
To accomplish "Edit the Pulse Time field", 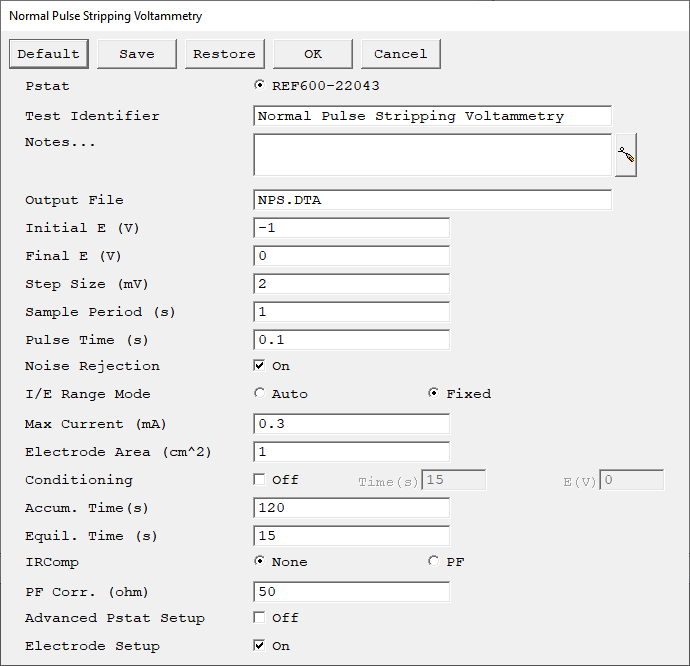I will tap(351, 340).
